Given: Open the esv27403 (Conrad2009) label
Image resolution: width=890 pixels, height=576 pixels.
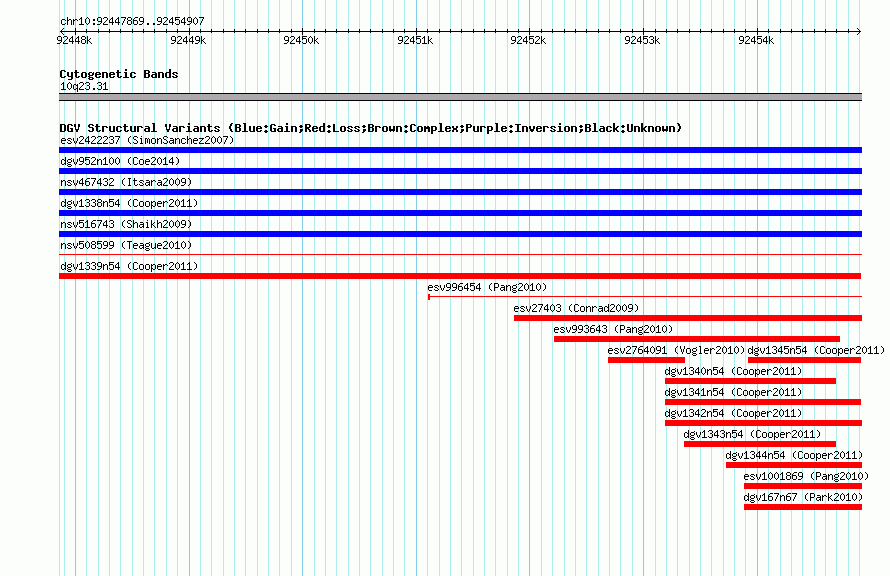Looking at the screenshot, I should click(x=576, y=308).
